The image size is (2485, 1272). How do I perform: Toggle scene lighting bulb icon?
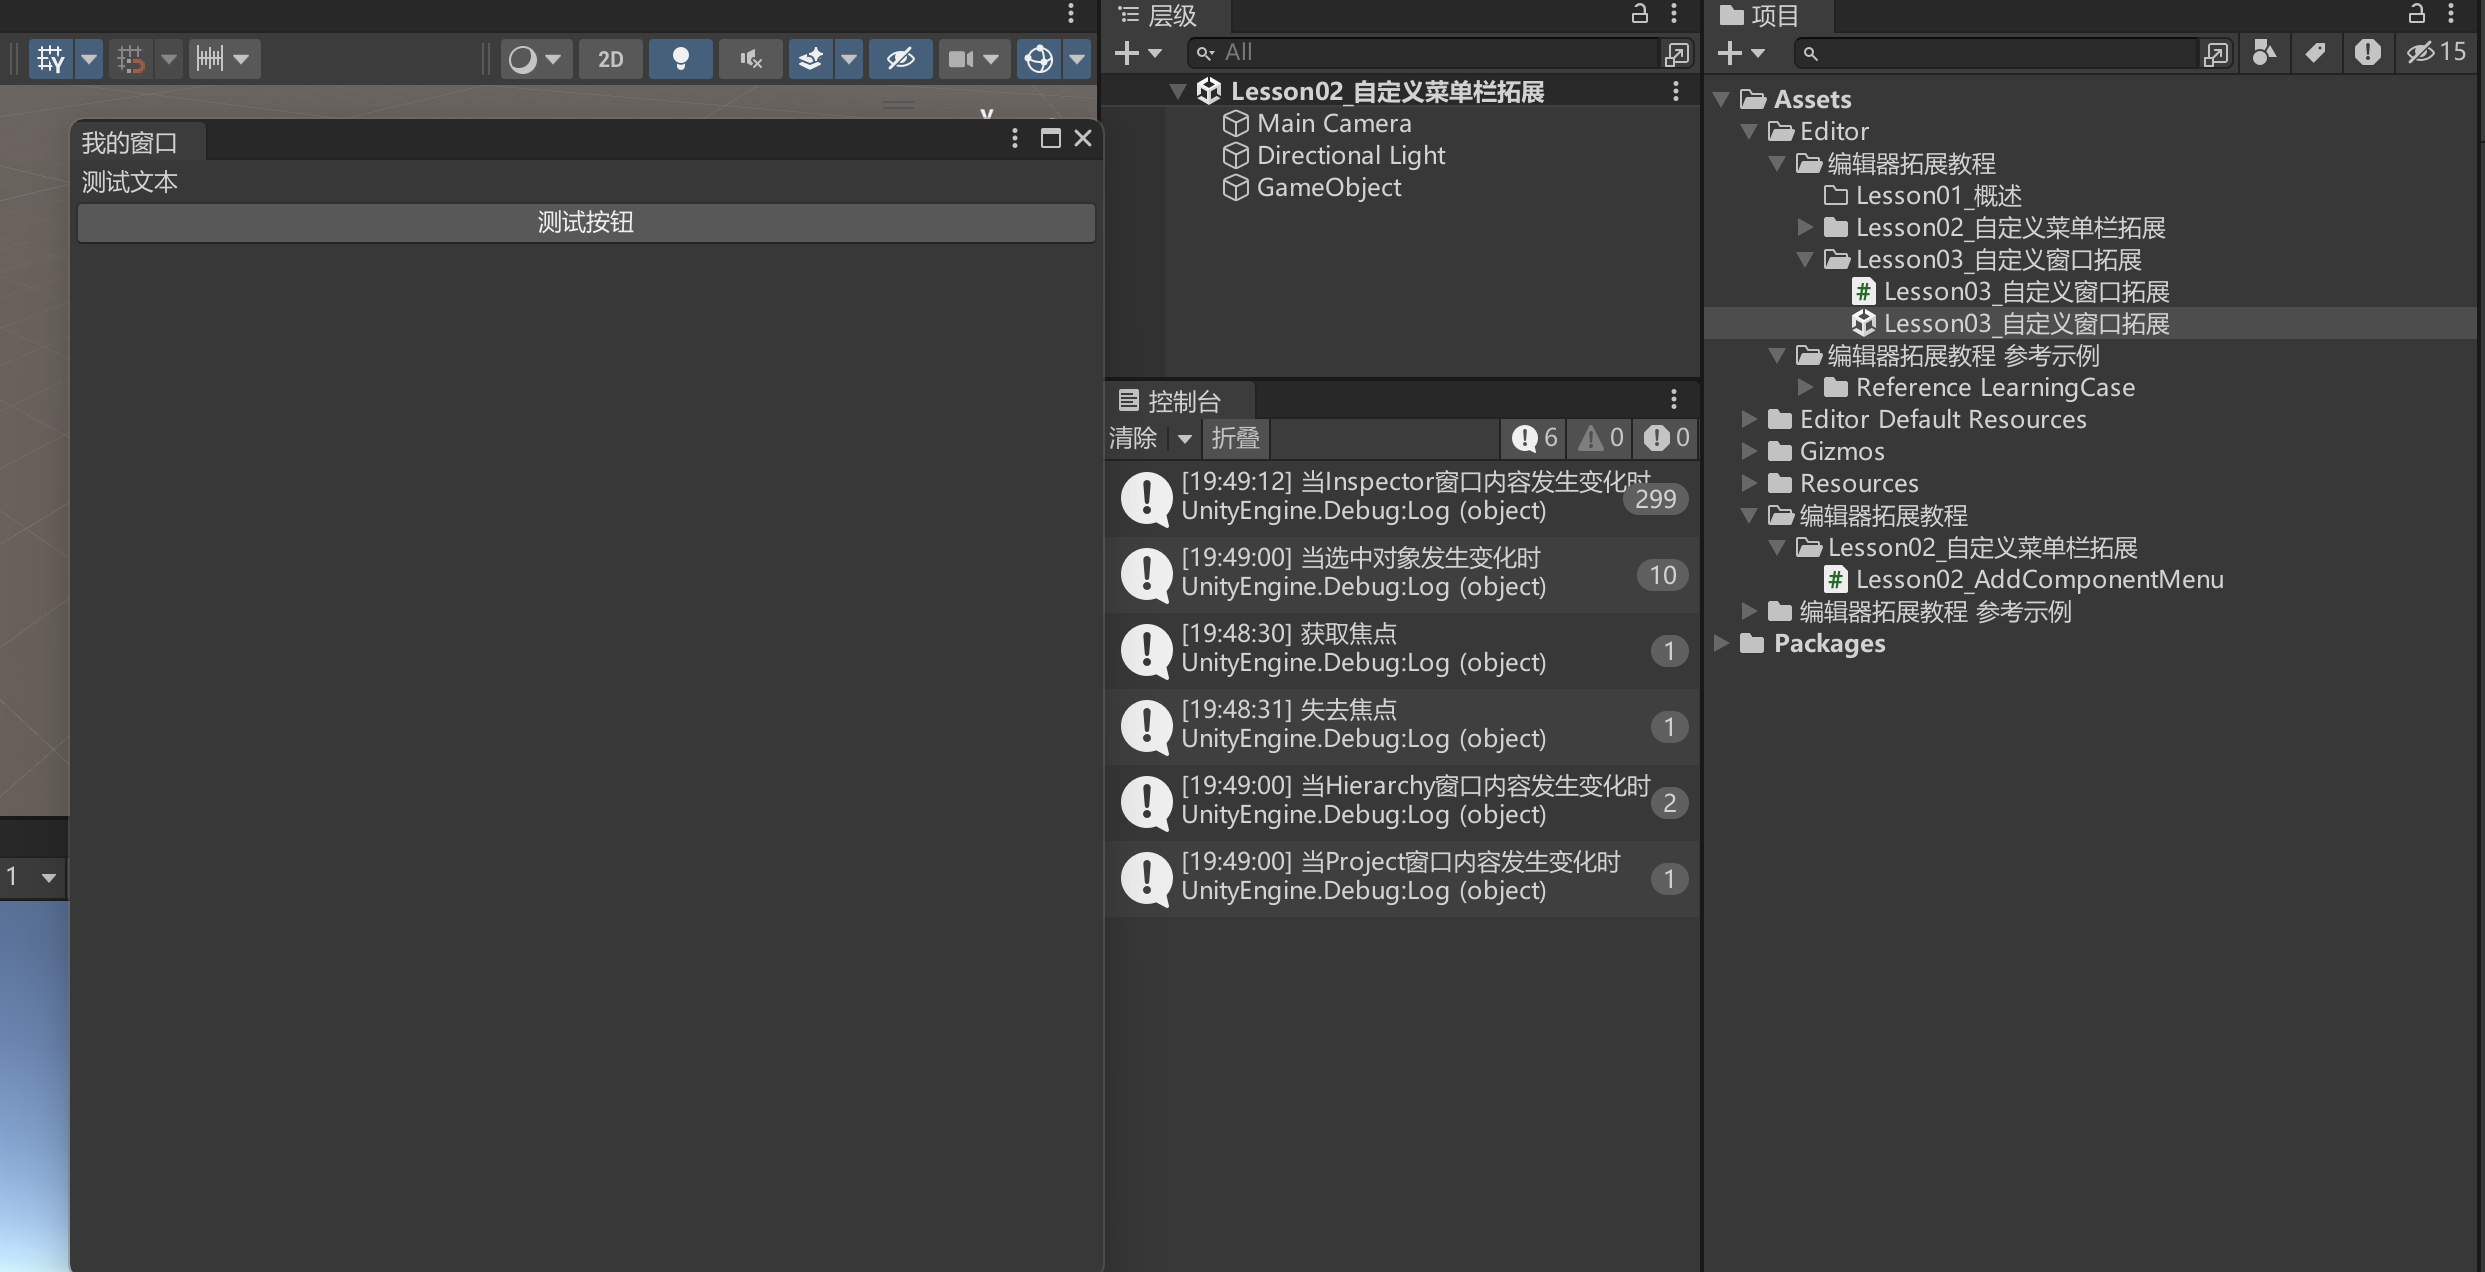click(x=680, y=59)
